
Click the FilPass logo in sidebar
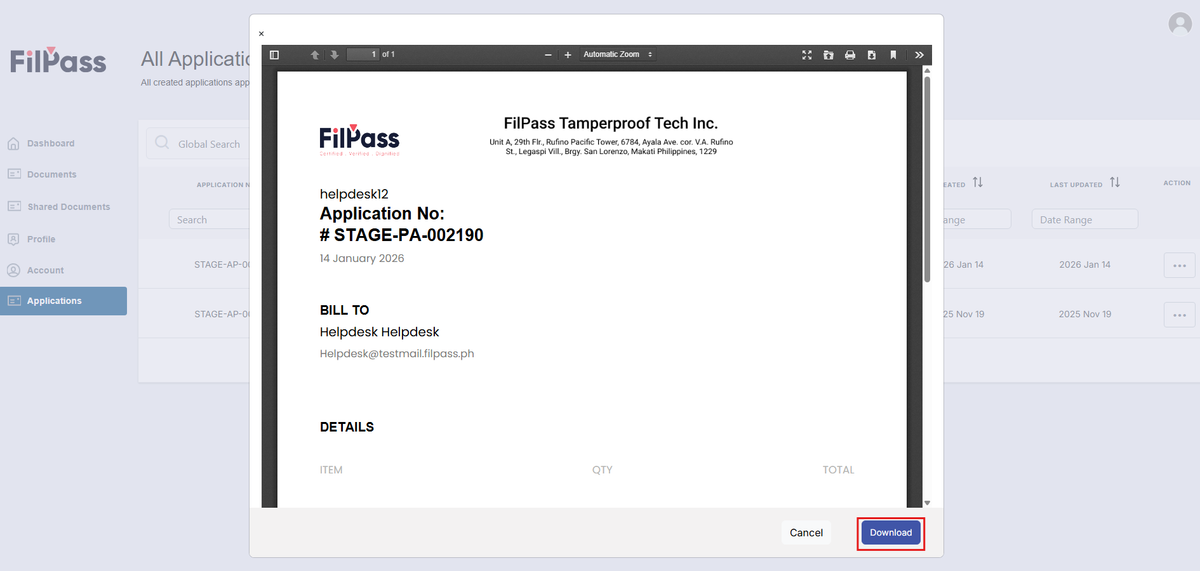coord(58,60)
